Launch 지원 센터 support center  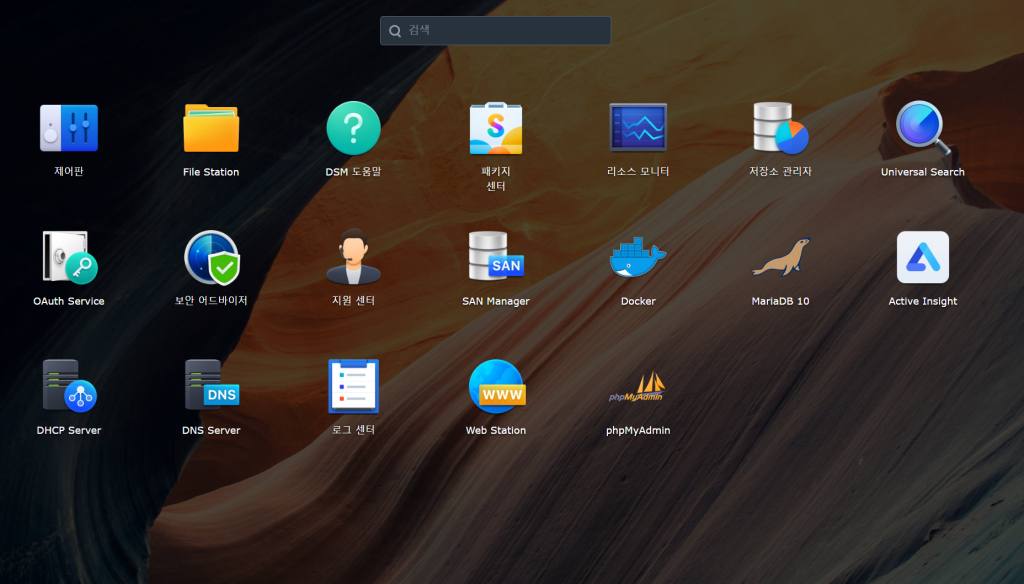(x=353, y=258)
